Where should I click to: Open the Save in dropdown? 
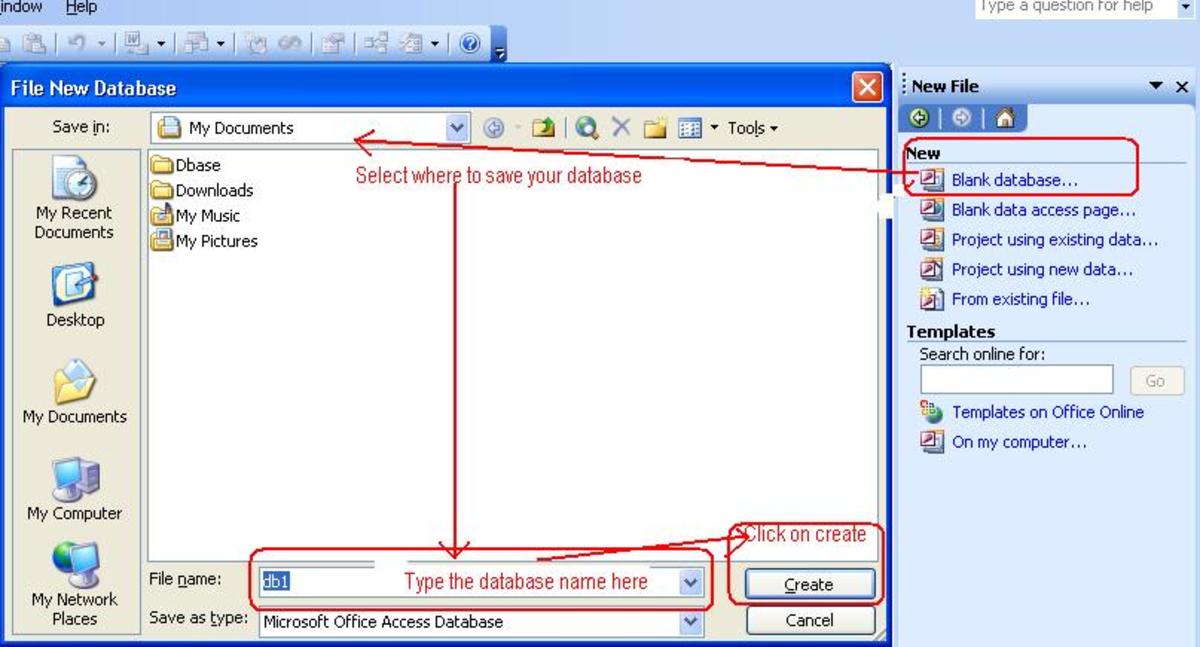pos(456,127)
